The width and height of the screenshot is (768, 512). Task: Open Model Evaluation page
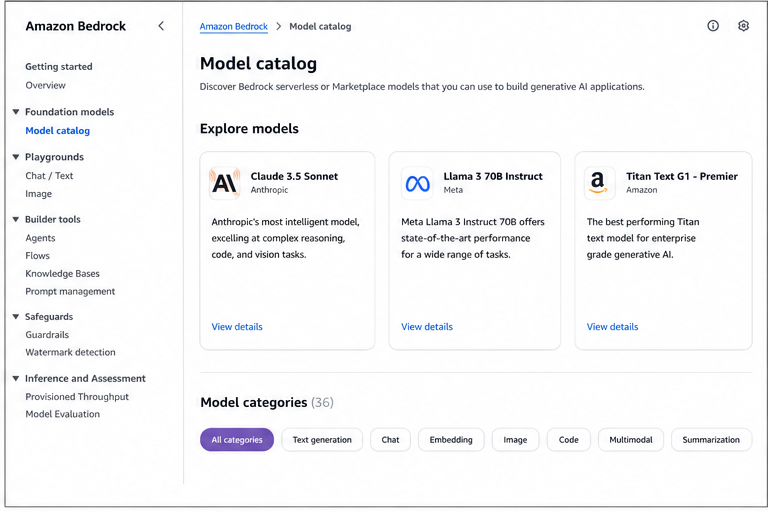coord(63,414)
